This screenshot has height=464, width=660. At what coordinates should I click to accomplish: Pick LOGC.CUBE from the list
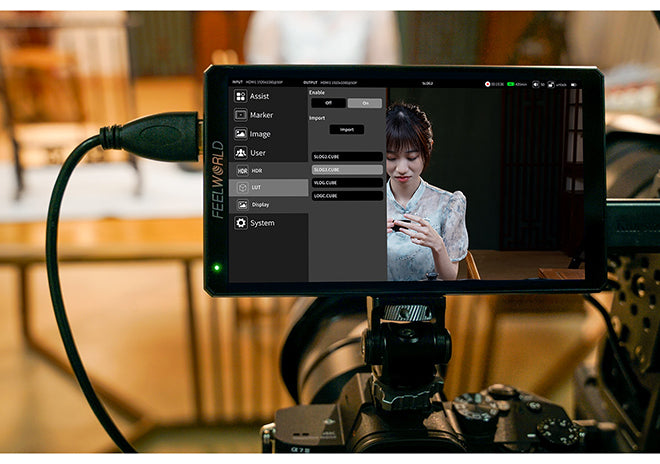coord(346,196)
